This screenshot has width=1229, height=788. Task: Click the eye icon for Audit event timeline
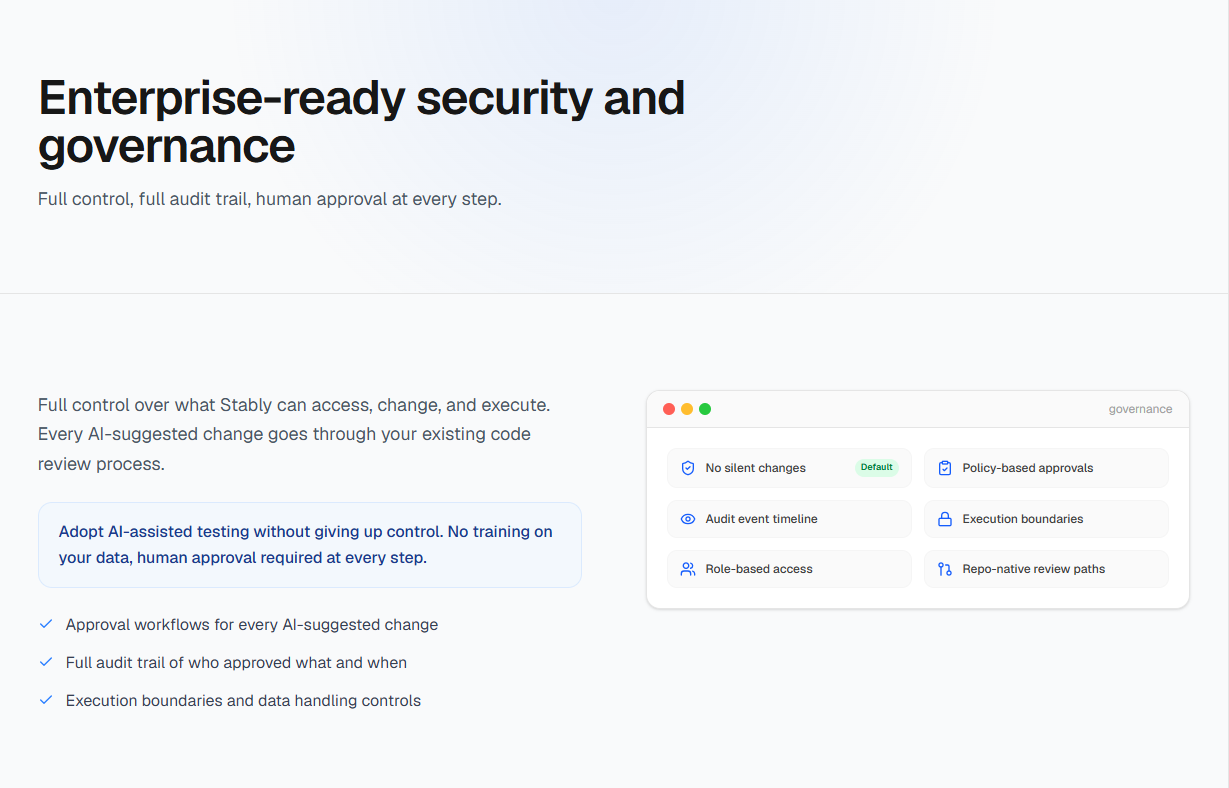tap(687, 519)
